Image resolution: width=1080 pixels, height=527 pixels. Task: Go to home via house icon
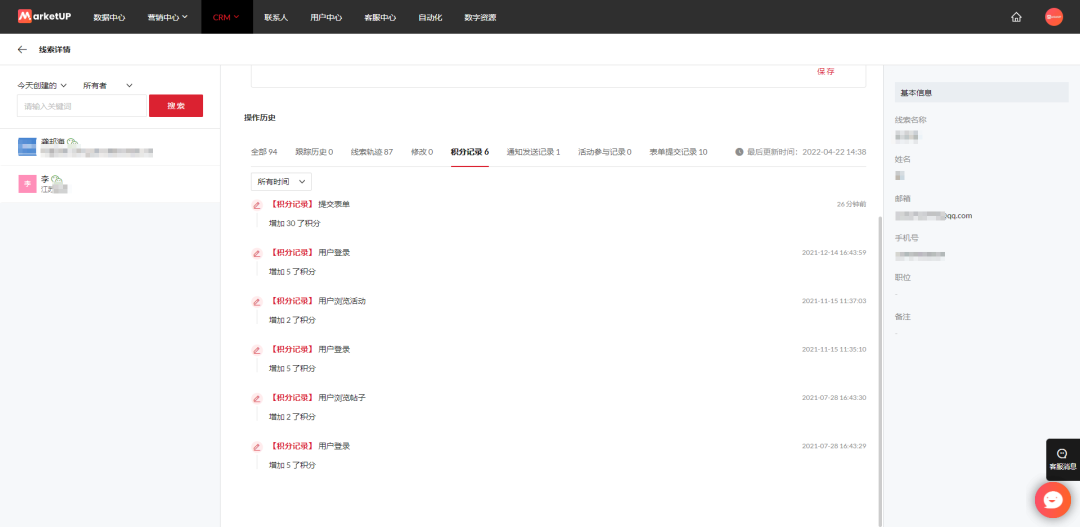(1016, 17)
